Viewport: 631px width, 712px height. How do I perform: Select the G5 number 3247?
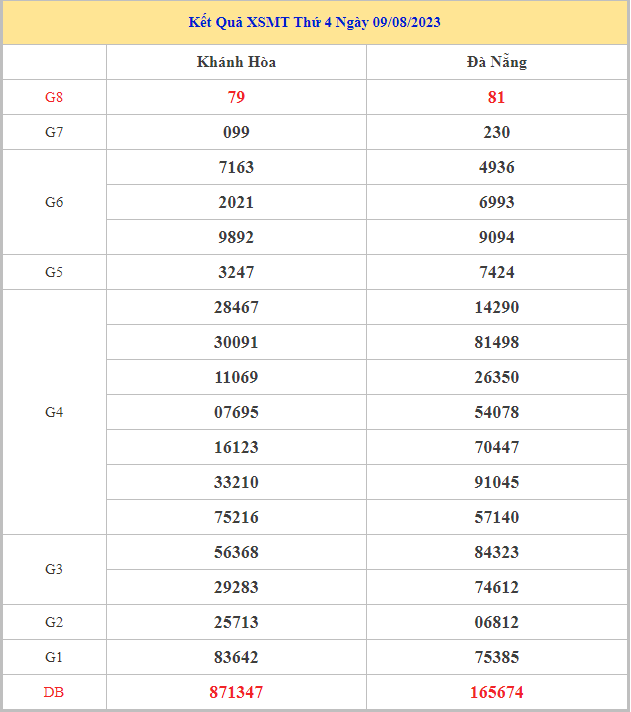point(236,272)
